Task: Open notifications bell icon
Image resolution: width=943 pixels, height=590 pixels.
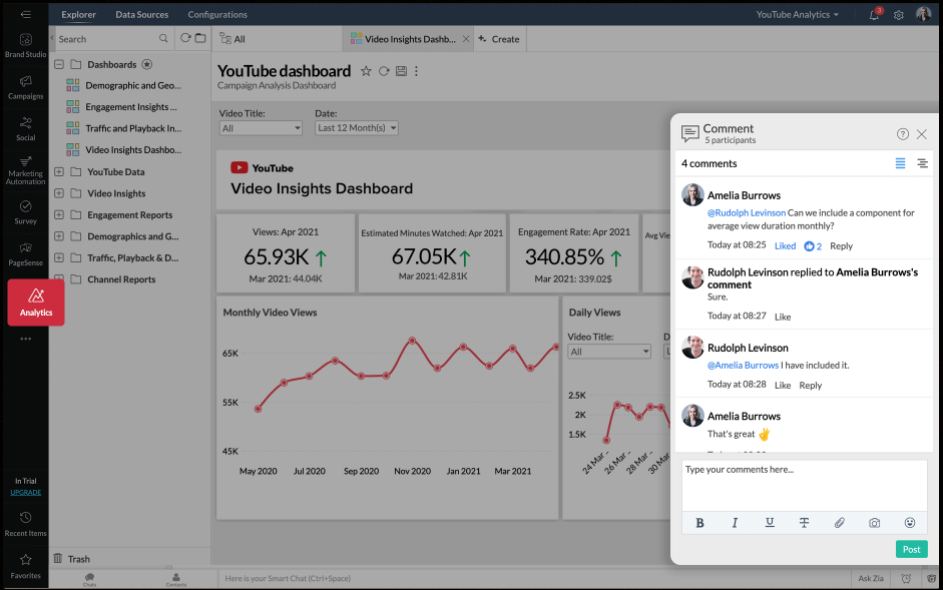Action: tap(874, 14)
